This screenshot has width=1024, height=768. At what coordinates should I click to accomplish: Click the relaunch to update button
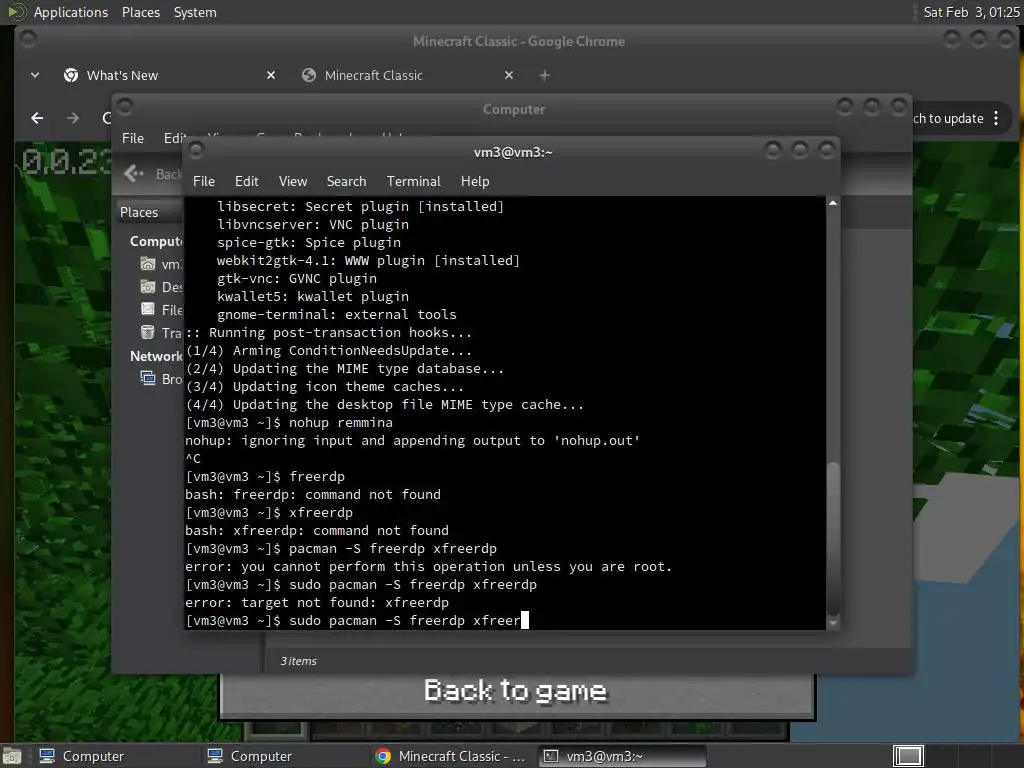[948, 118]
